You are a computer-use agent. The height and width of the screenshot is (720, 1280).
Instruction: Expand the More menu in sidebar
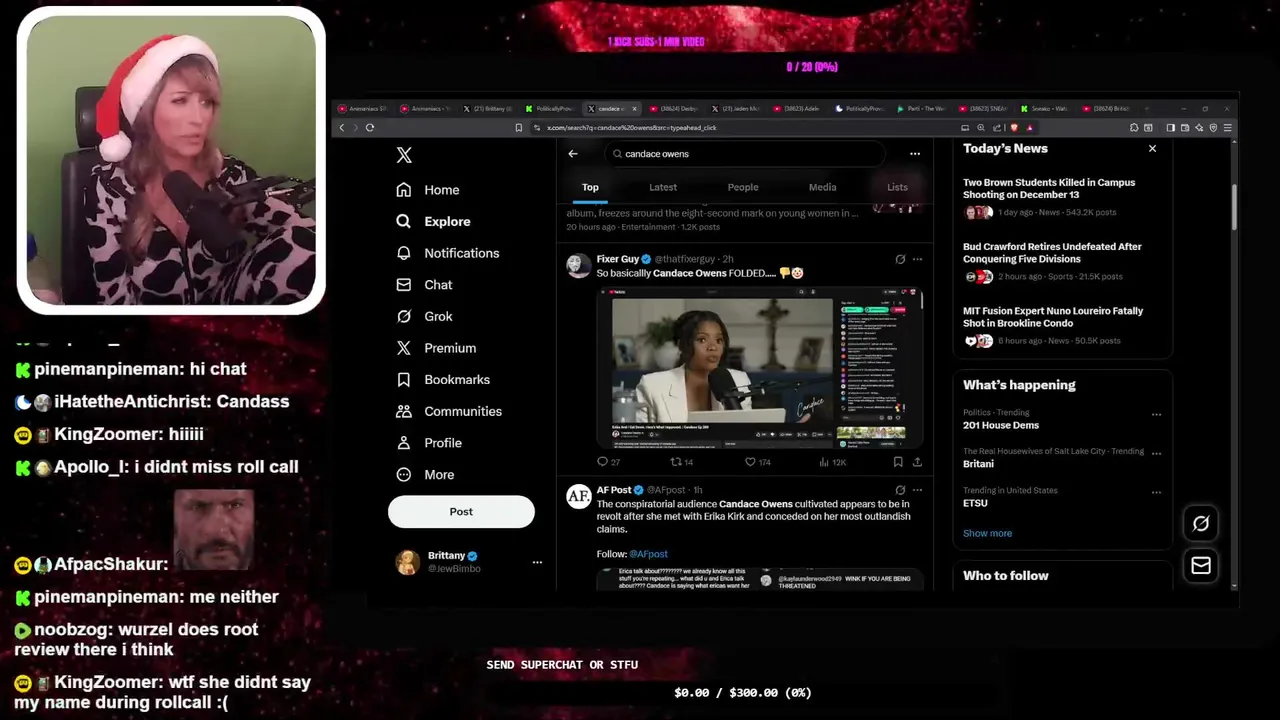425,475
